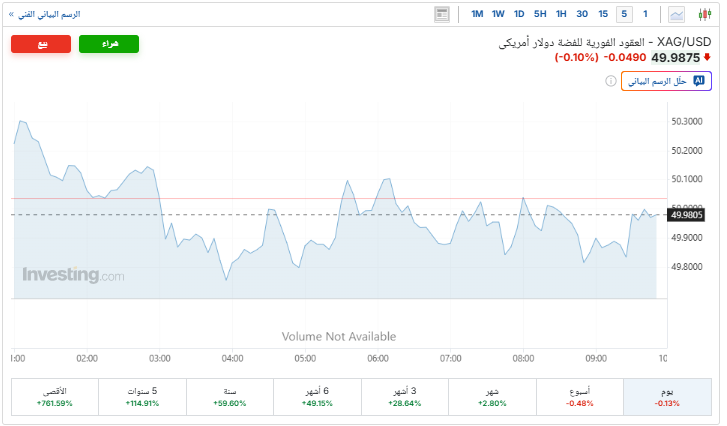Select the 5-minute chart interval
727x426 pixels.
point(624,14)
